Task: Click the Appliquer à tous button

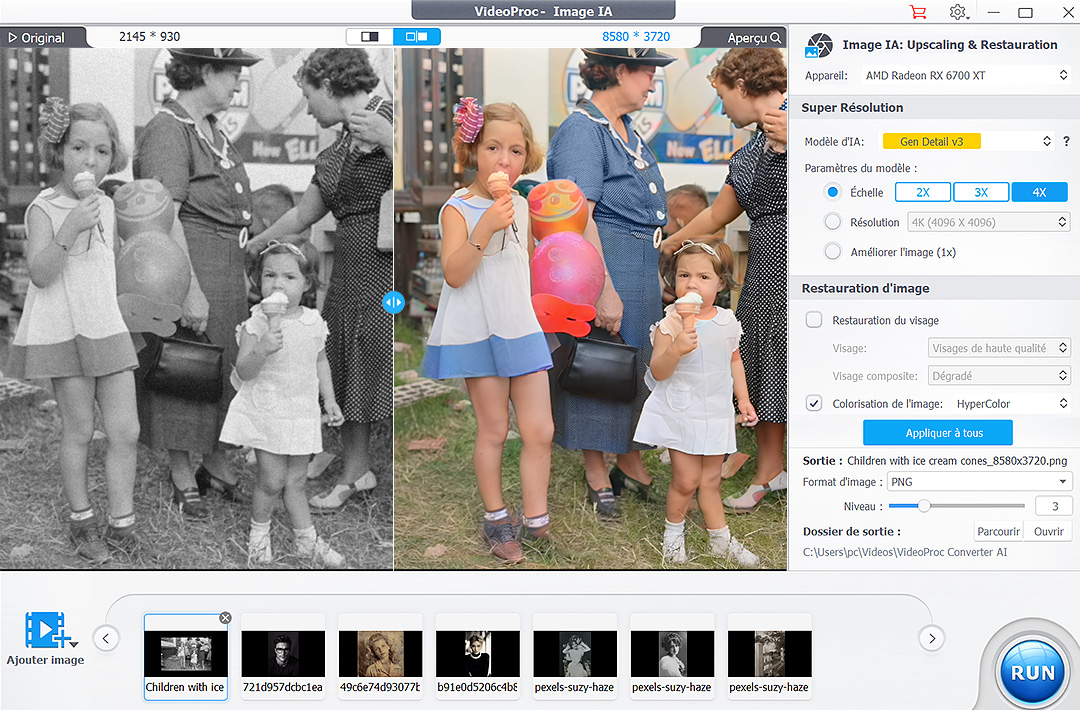Action: pos(938,433)
